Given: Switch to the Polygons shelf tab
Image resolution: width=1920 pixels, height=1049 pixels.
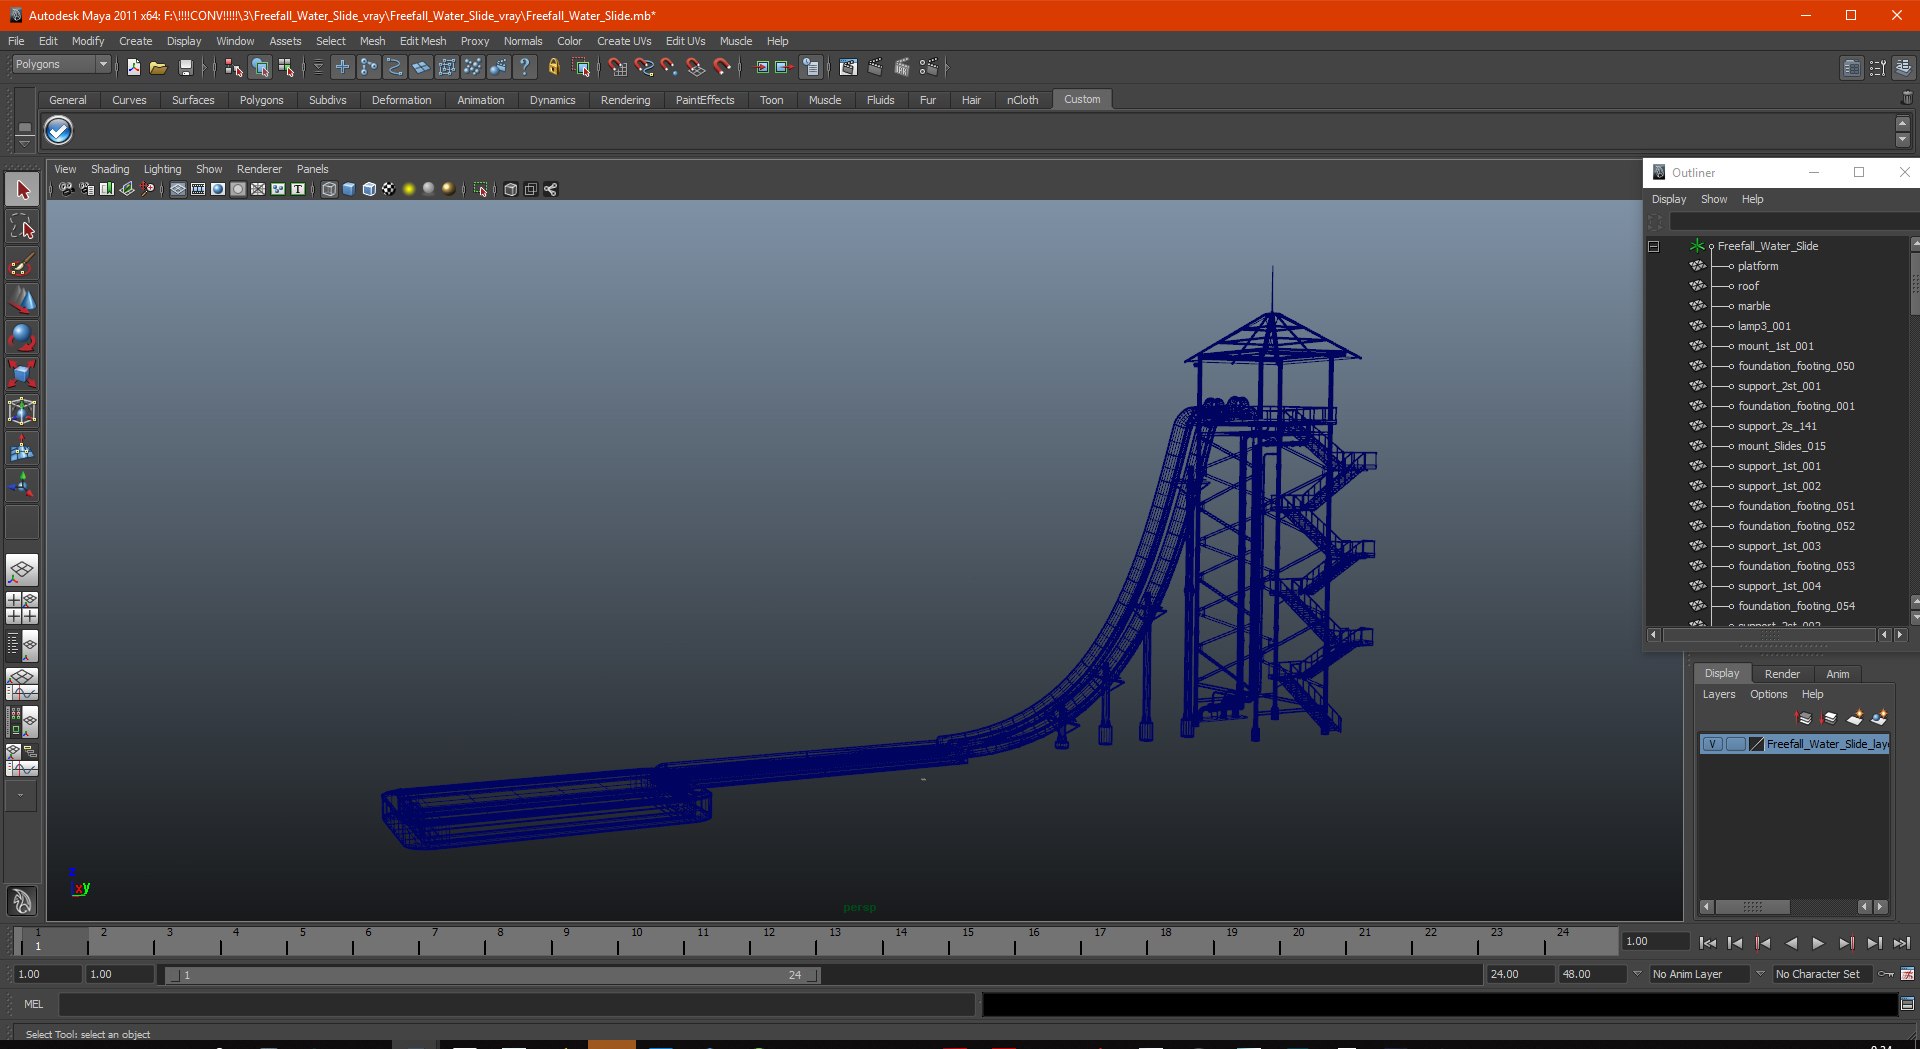Looking at the screenshot, I should click(261, 100).
